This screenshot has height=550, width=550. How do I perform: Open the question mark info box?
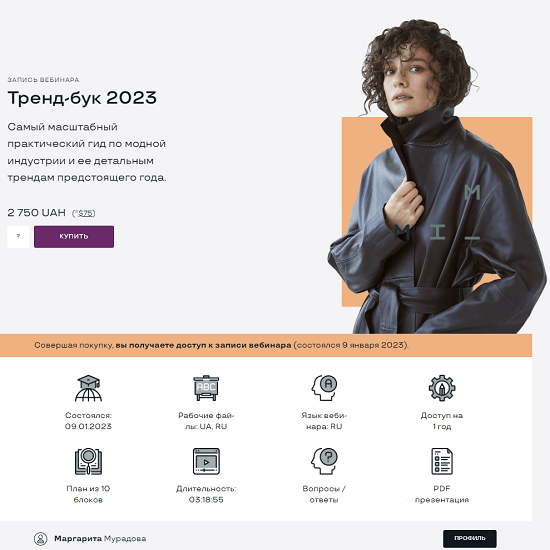pyautogui.click(x=18, y=237)
